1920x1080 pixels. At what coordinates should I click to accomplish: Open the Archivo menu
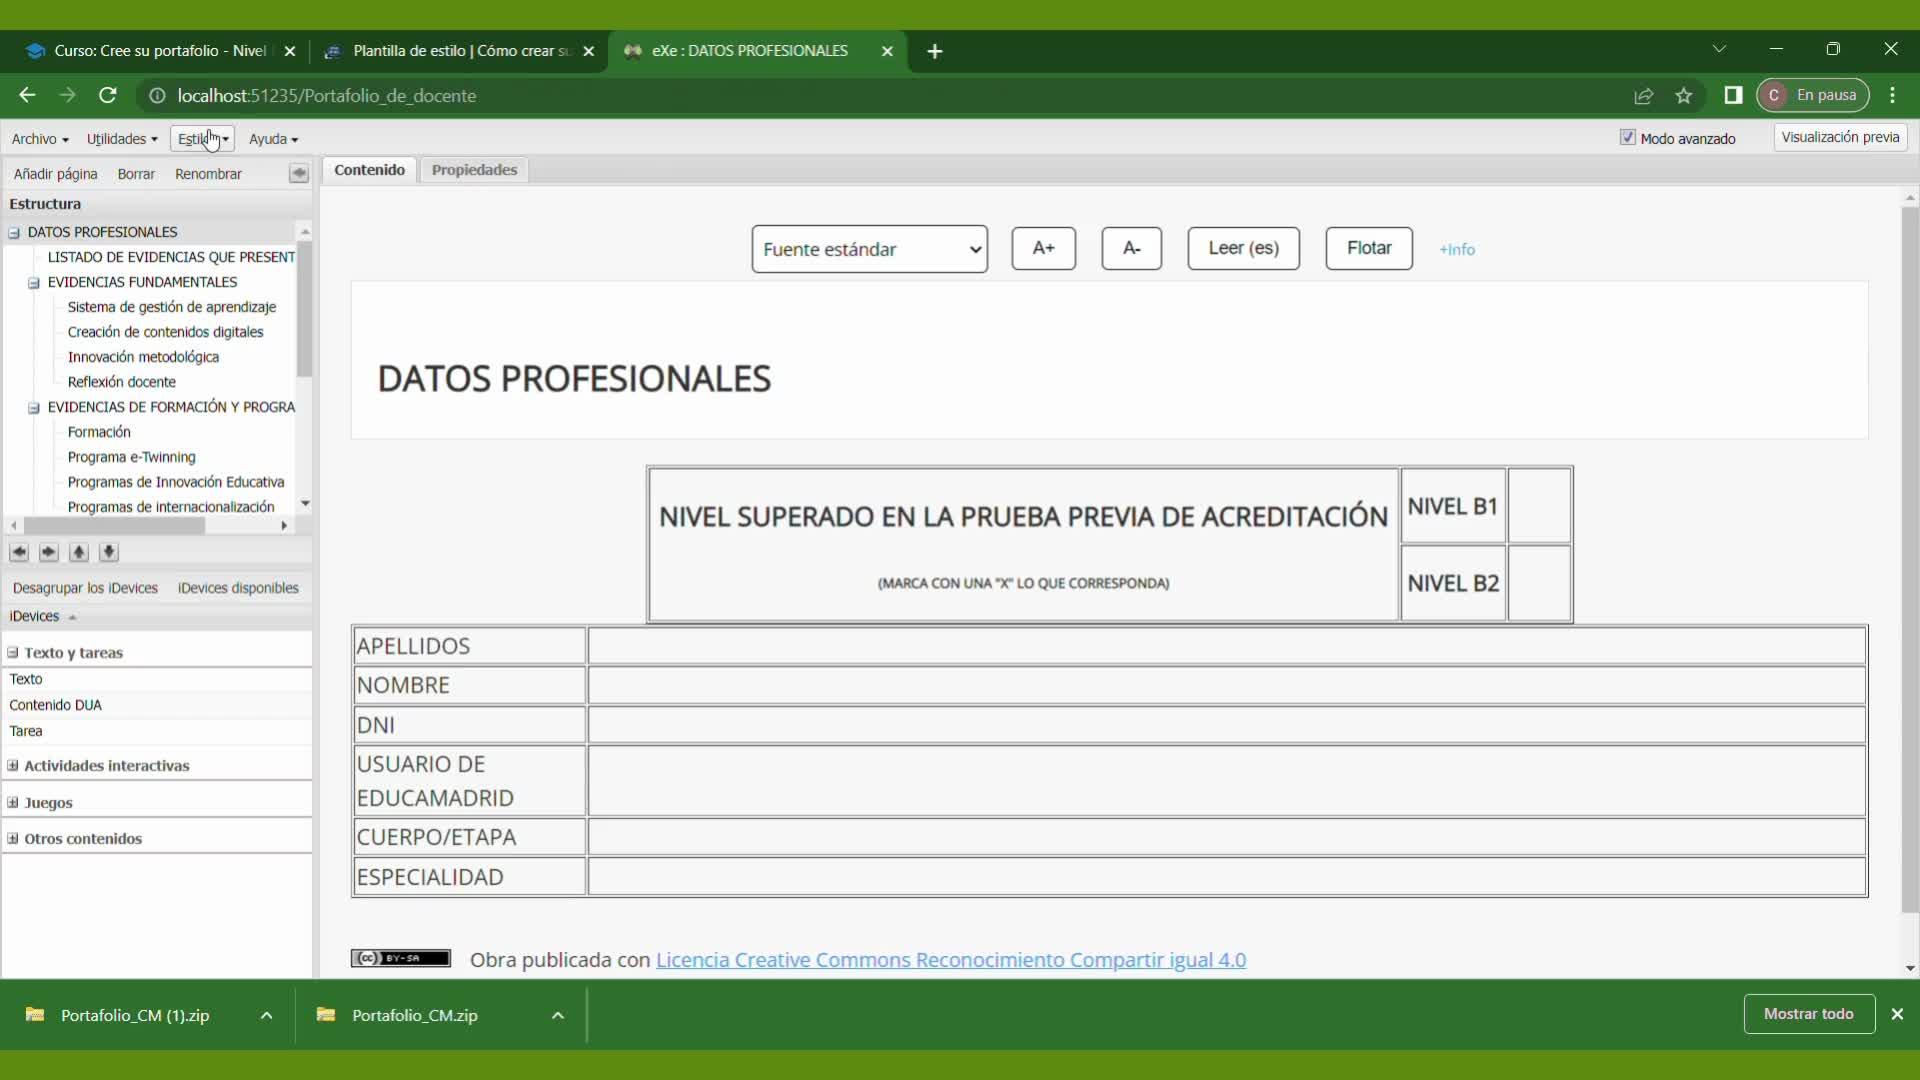point(40,139)
